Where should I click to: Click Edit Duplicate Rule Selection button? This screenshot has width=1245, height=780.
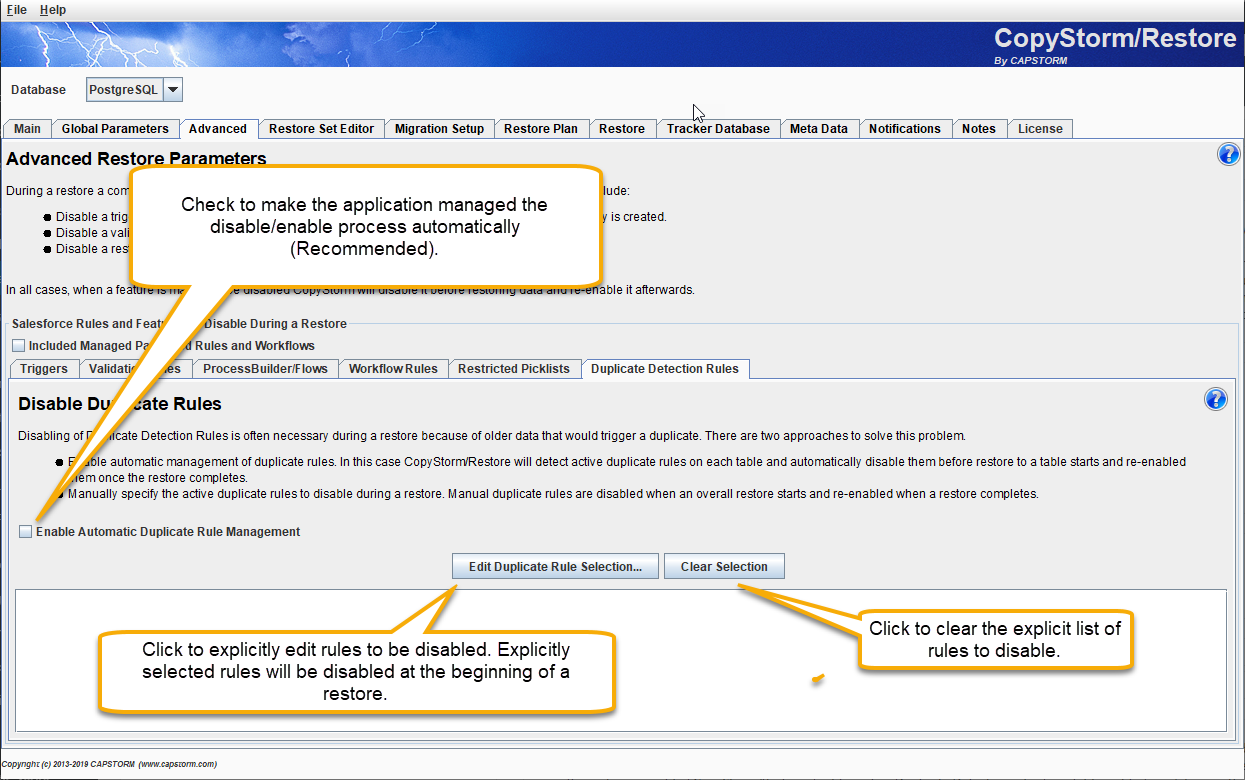click(x=555, y=567)
